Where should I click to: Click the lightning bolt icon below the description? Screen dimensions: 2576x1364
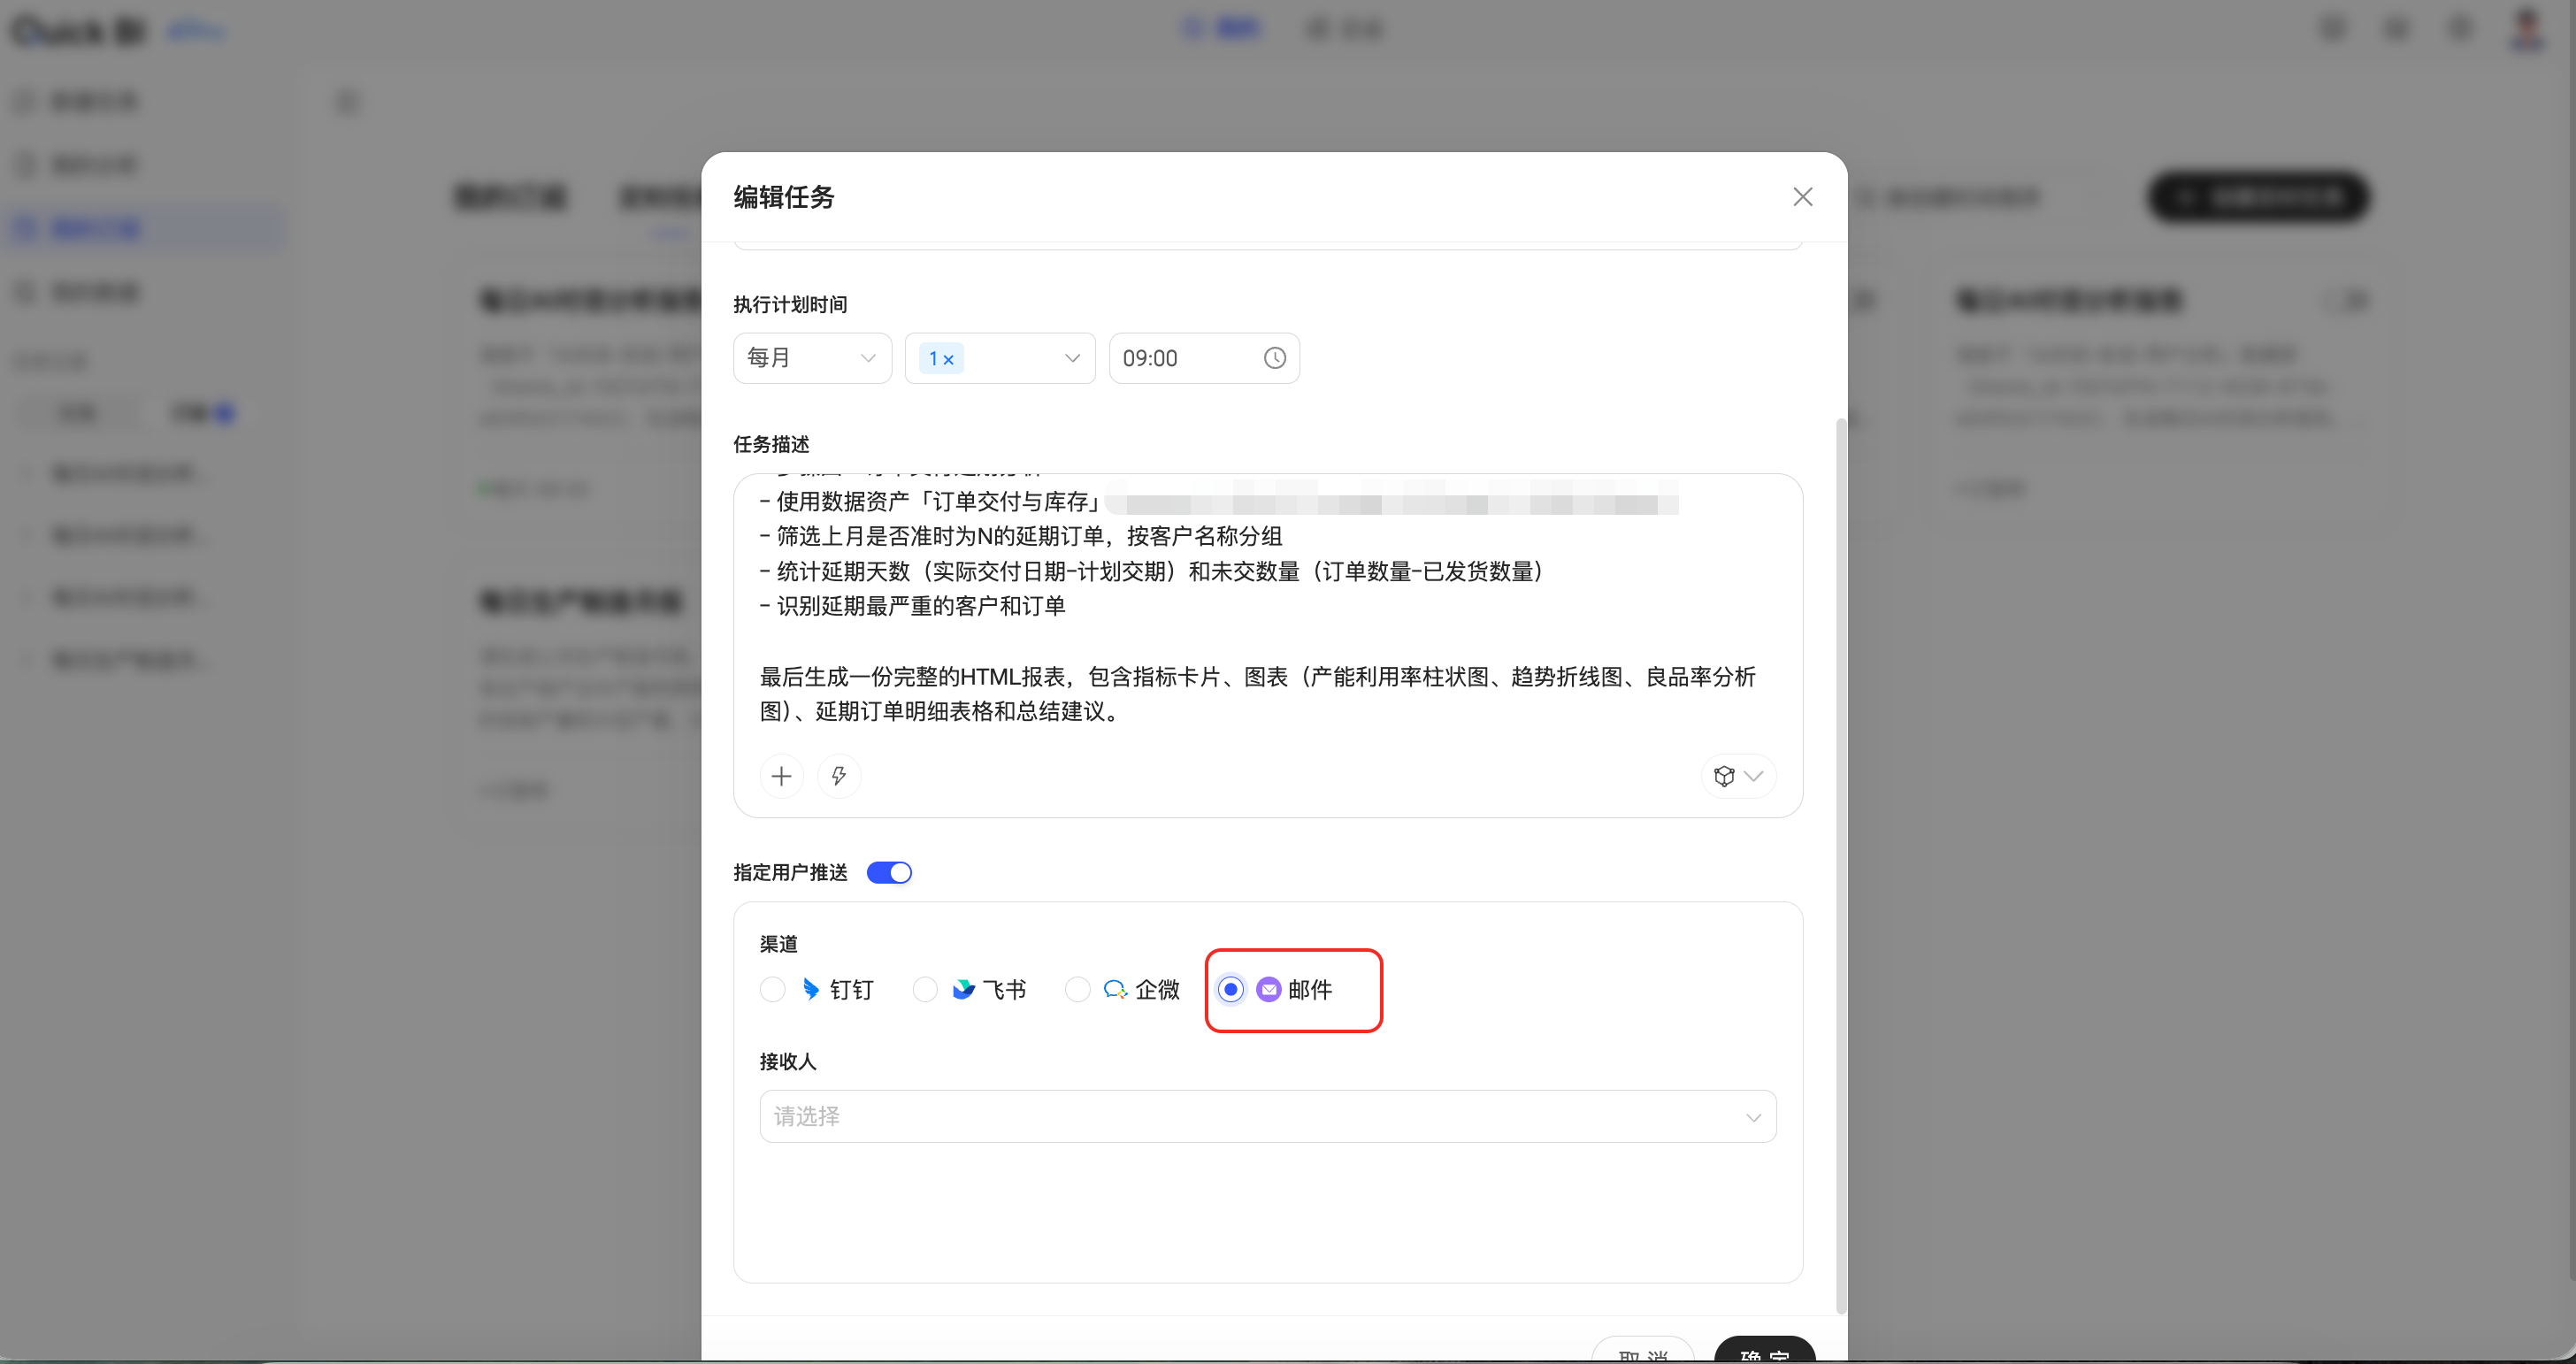[x=839, y=776]
